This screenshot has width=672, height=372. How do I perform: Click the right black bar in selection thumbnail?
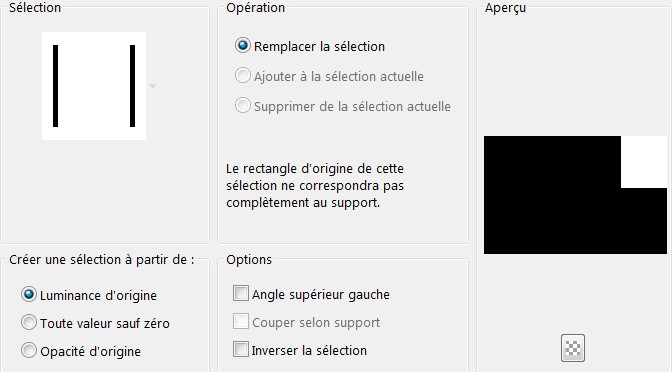coord(132,86)
